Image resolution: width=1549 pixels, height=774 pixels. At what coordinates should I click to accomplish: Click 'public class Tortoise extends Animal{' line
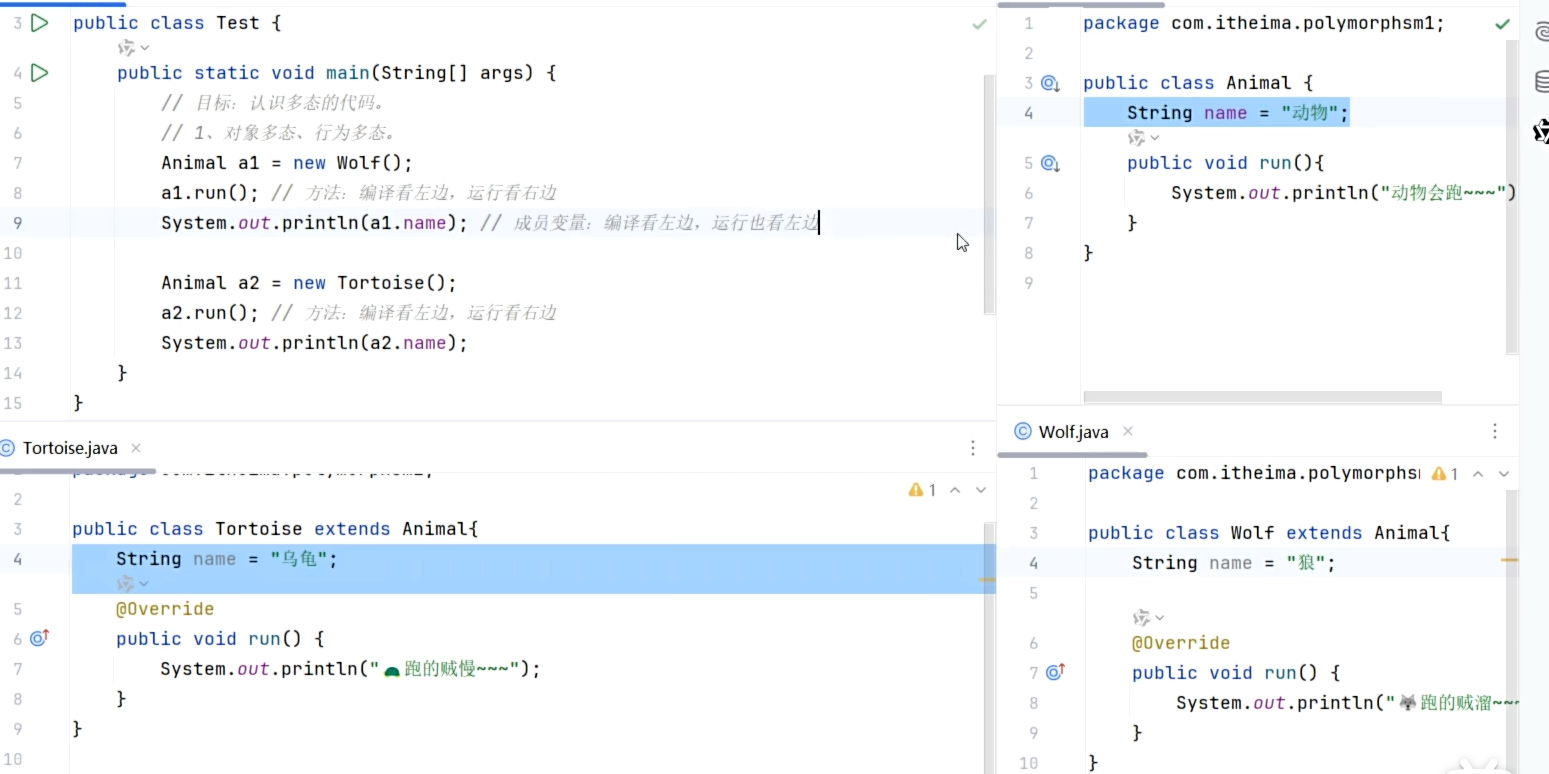(x=275, y=529)
